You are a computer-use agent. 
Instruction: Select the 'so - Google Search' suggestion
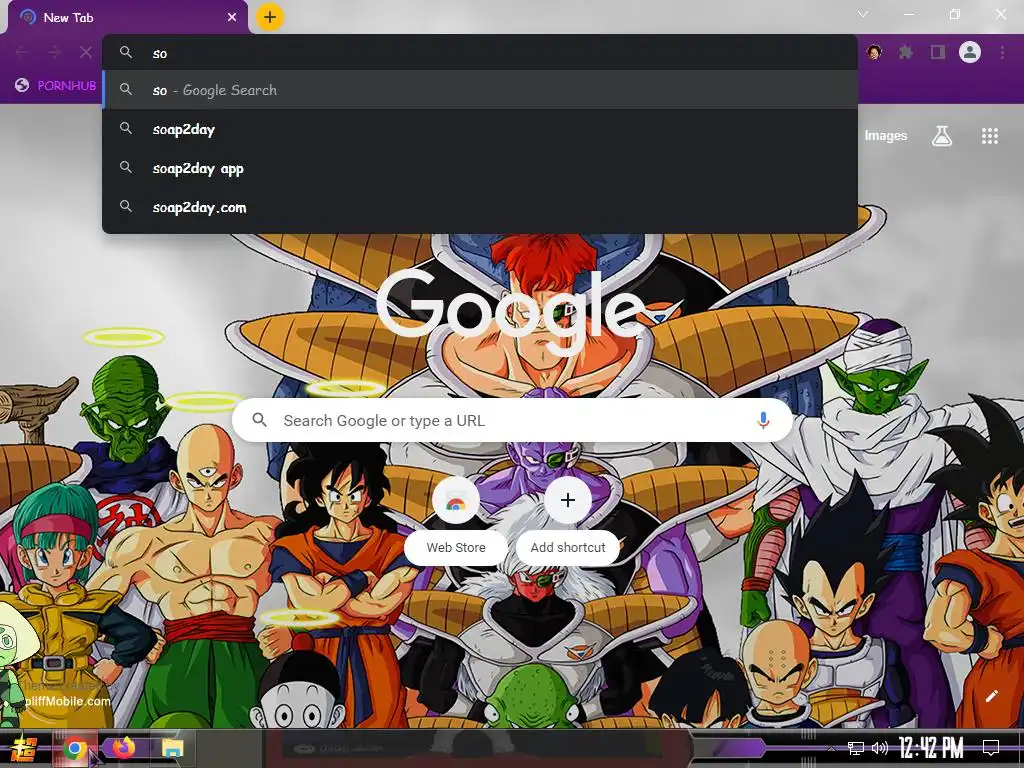(479, 90)
